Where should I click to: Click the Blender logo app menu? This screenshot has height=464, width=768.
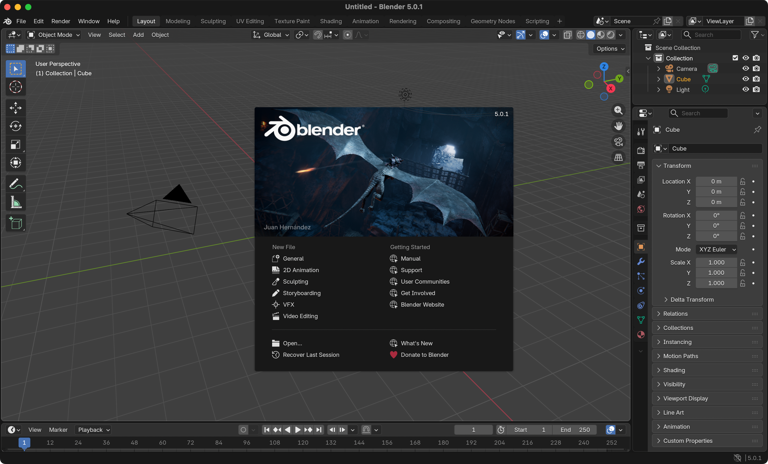7,21
